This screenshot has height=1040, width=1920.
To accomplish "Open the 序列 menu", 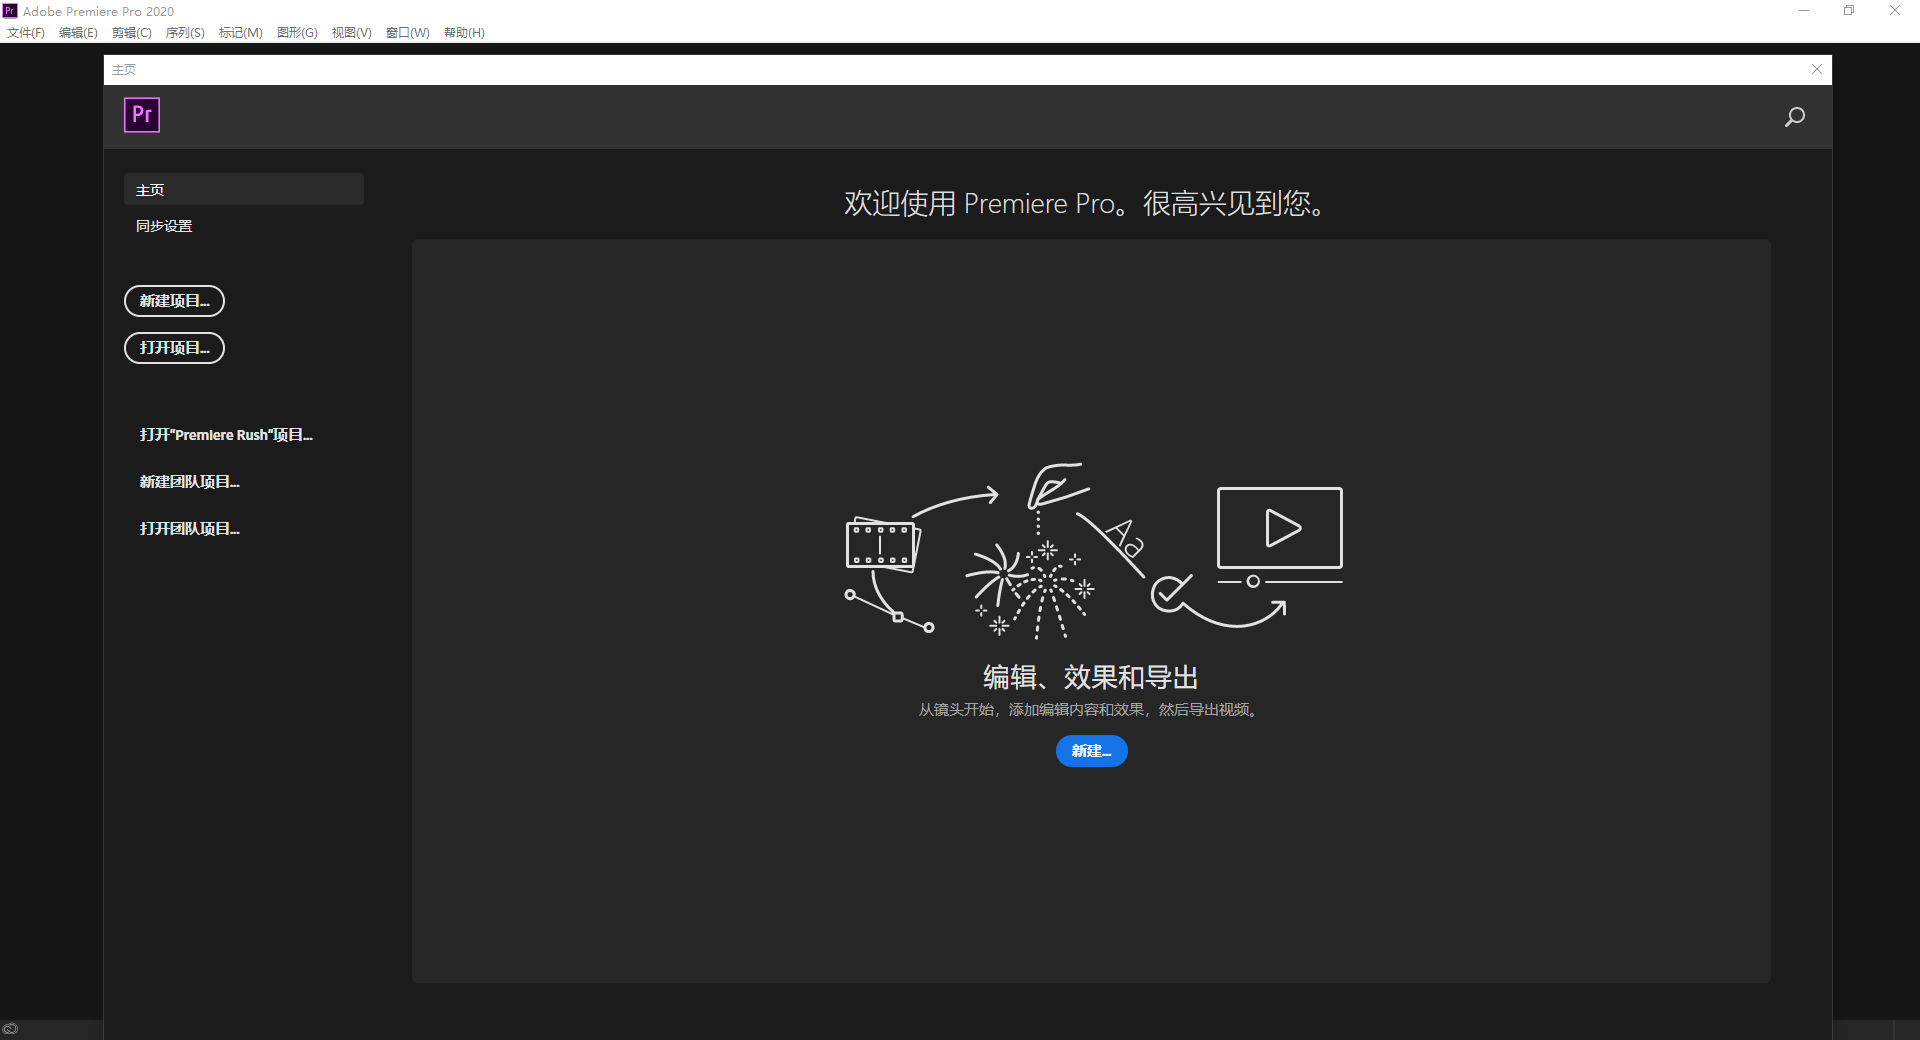I will (x=184, y=32).
